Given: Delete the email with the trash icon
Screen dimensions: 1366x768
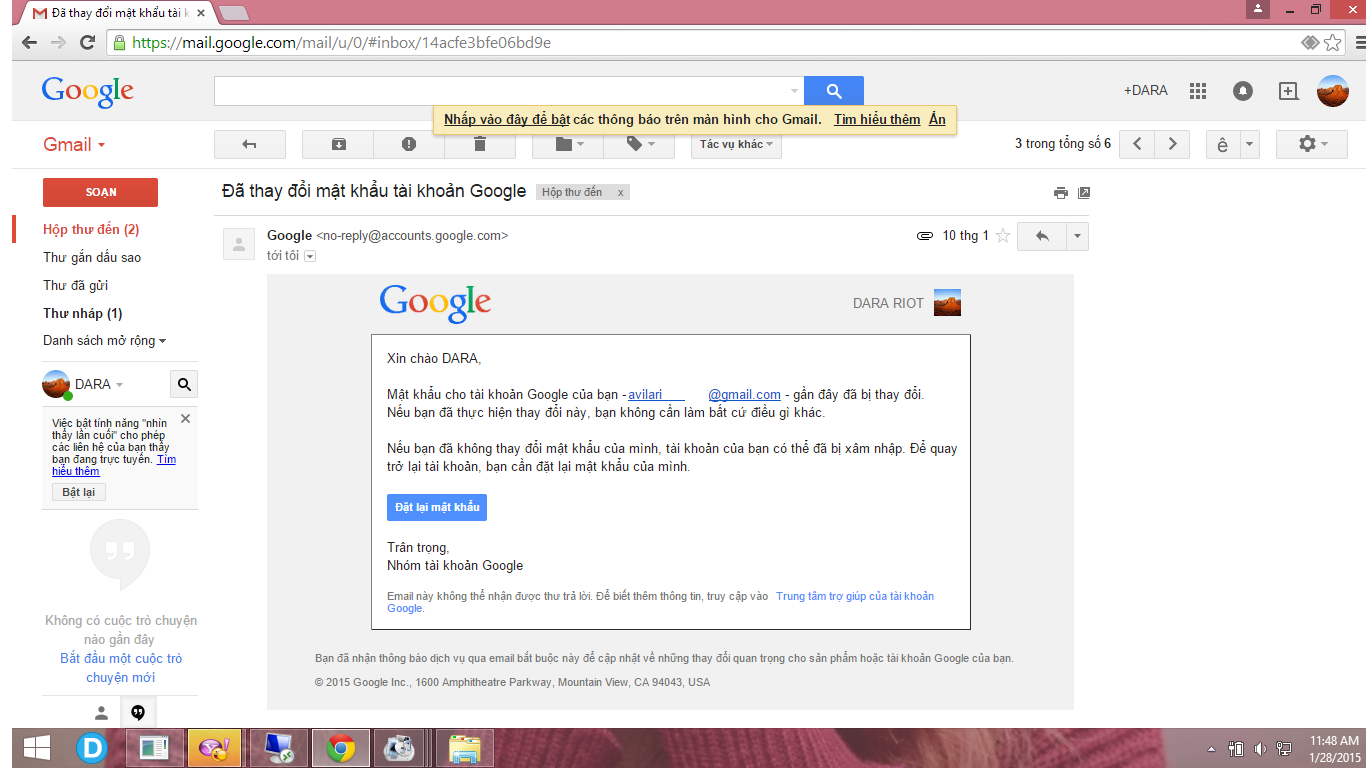Looking at the screenshot, I should 480,144.
